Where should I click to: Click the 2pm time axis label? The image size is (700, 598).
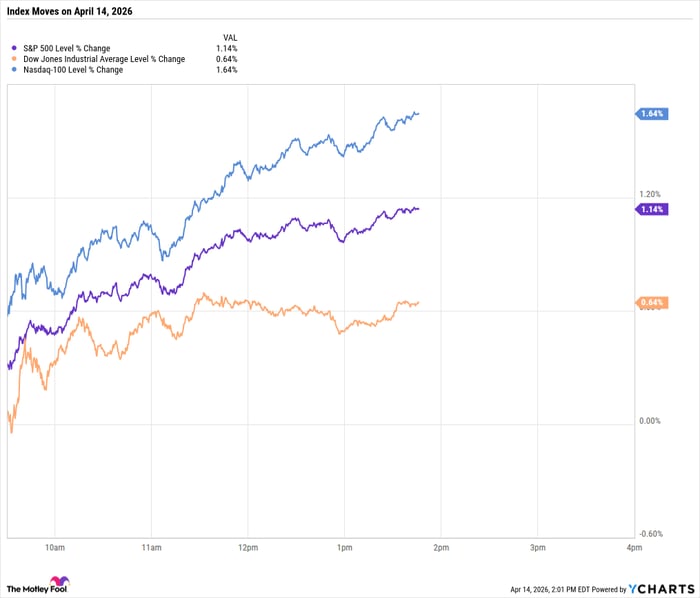click(x=440, y=549)
